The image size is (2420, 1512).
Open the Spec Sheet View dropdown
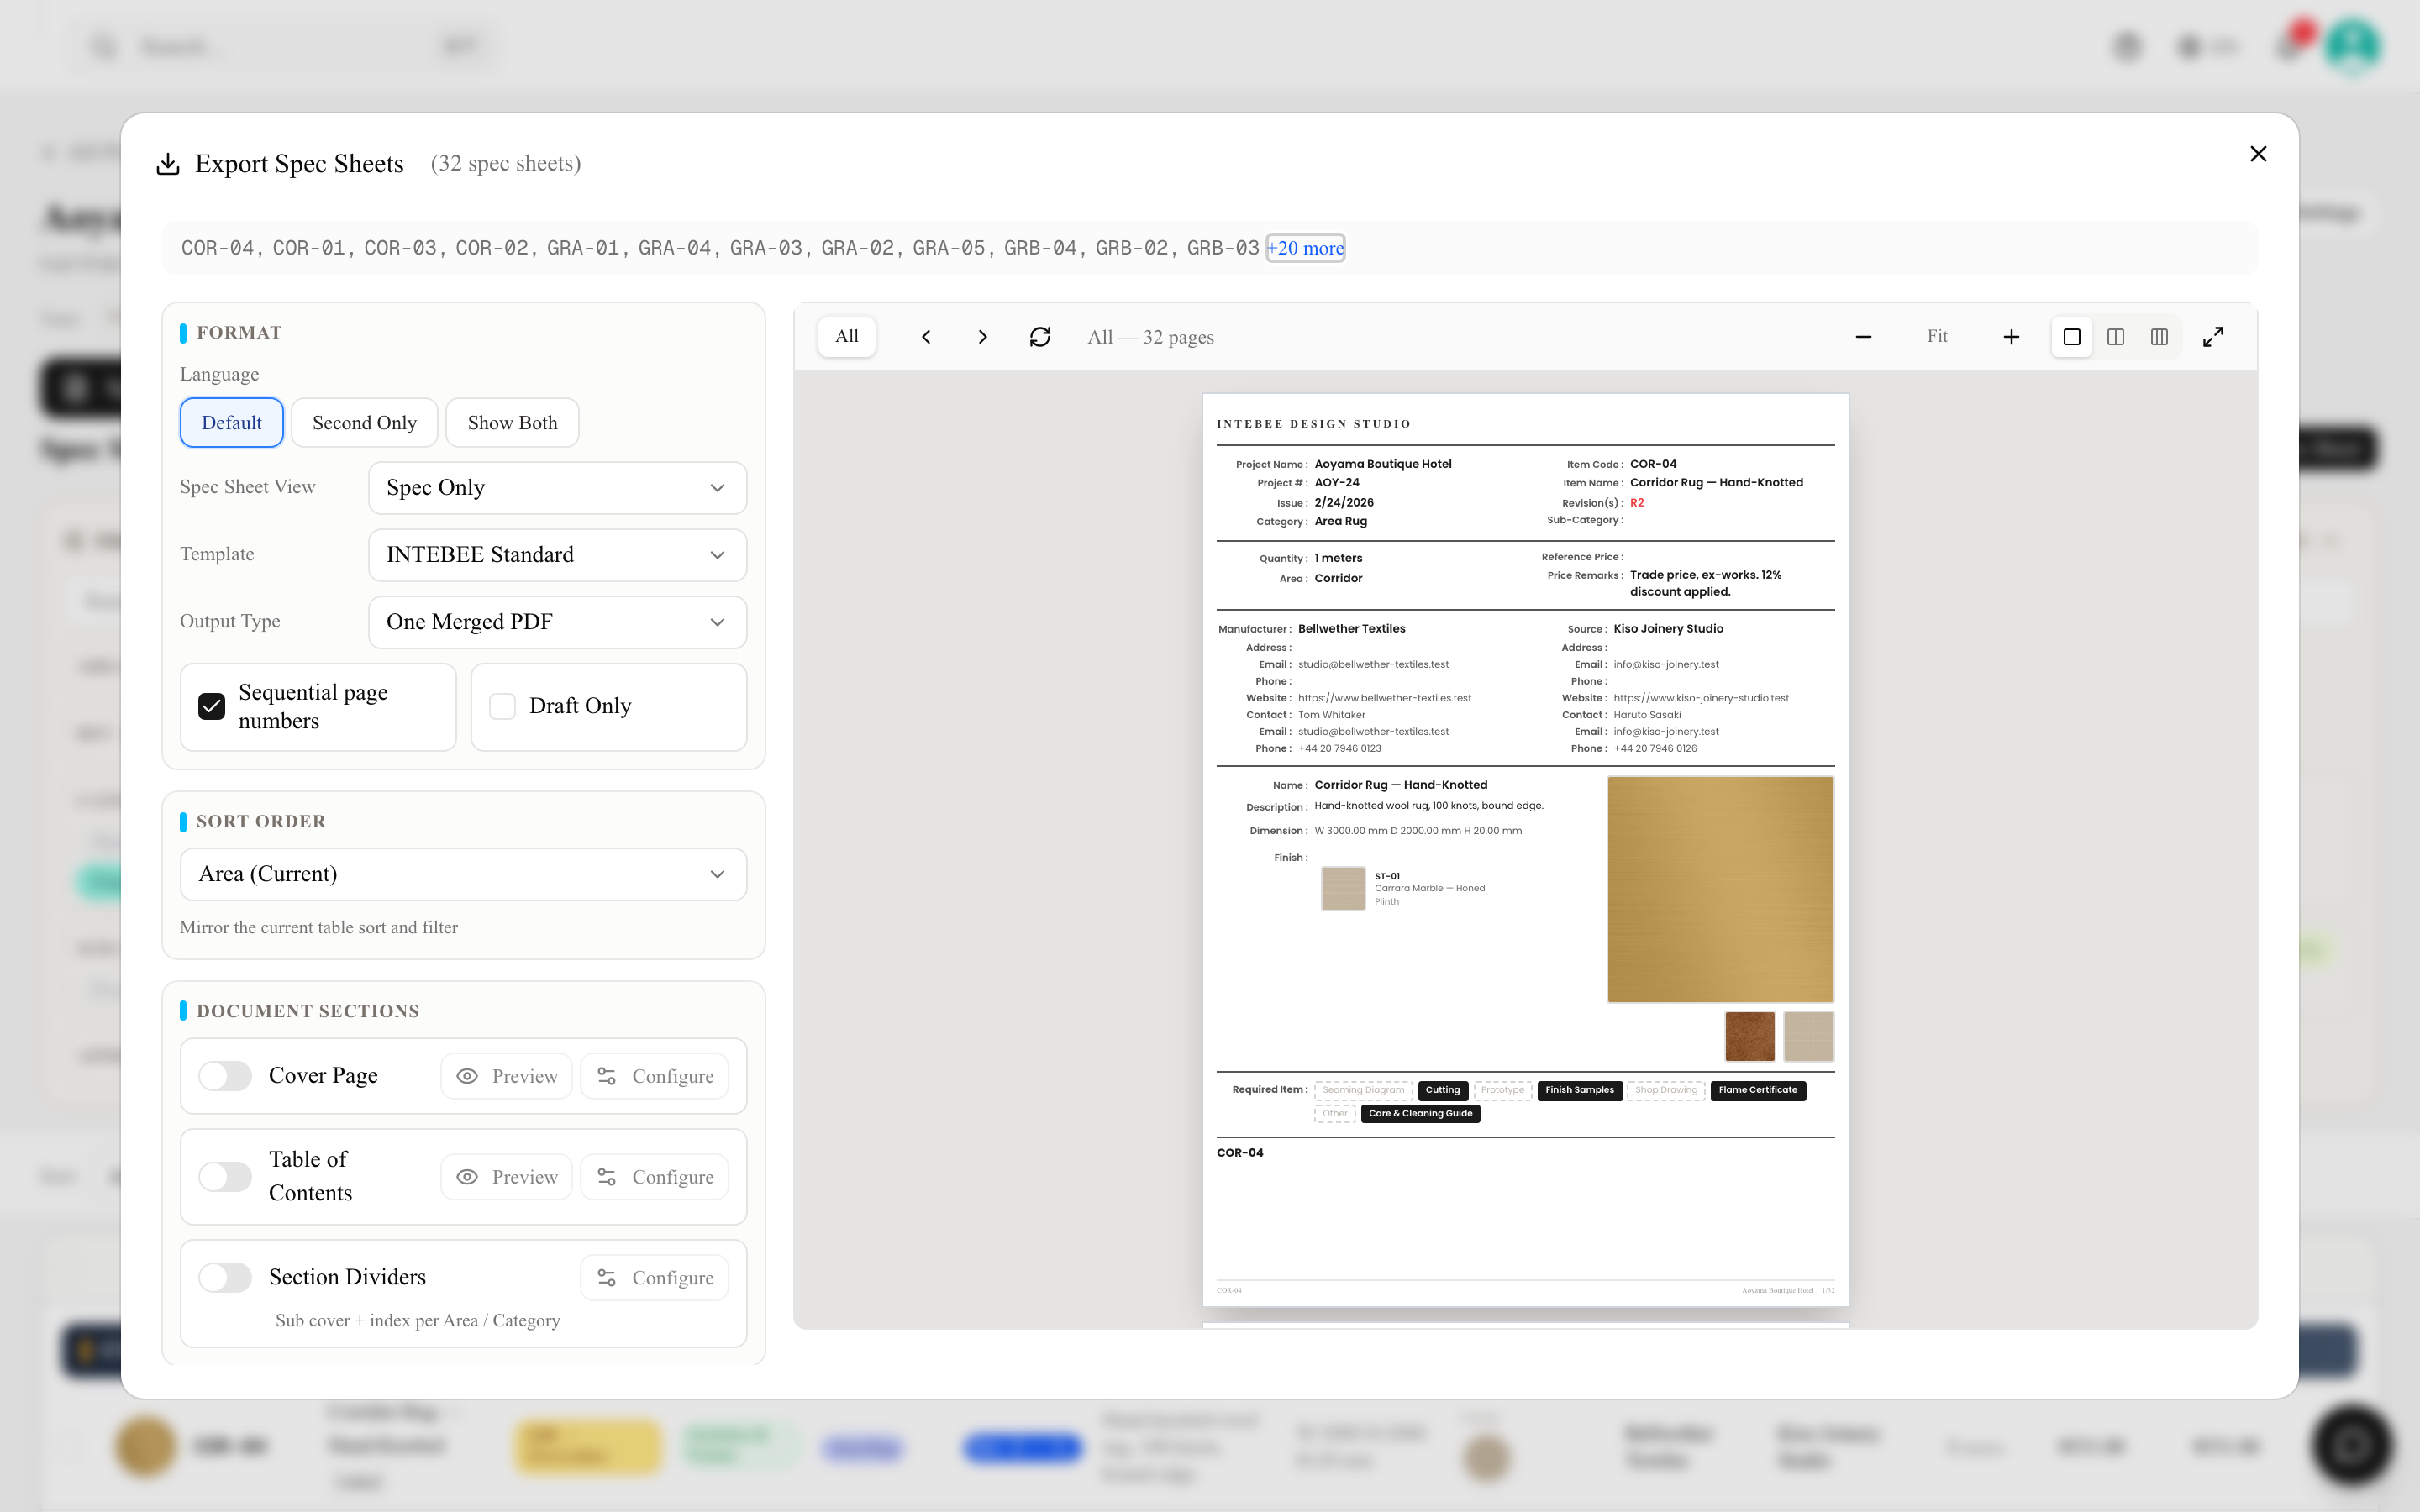point(557,488)
